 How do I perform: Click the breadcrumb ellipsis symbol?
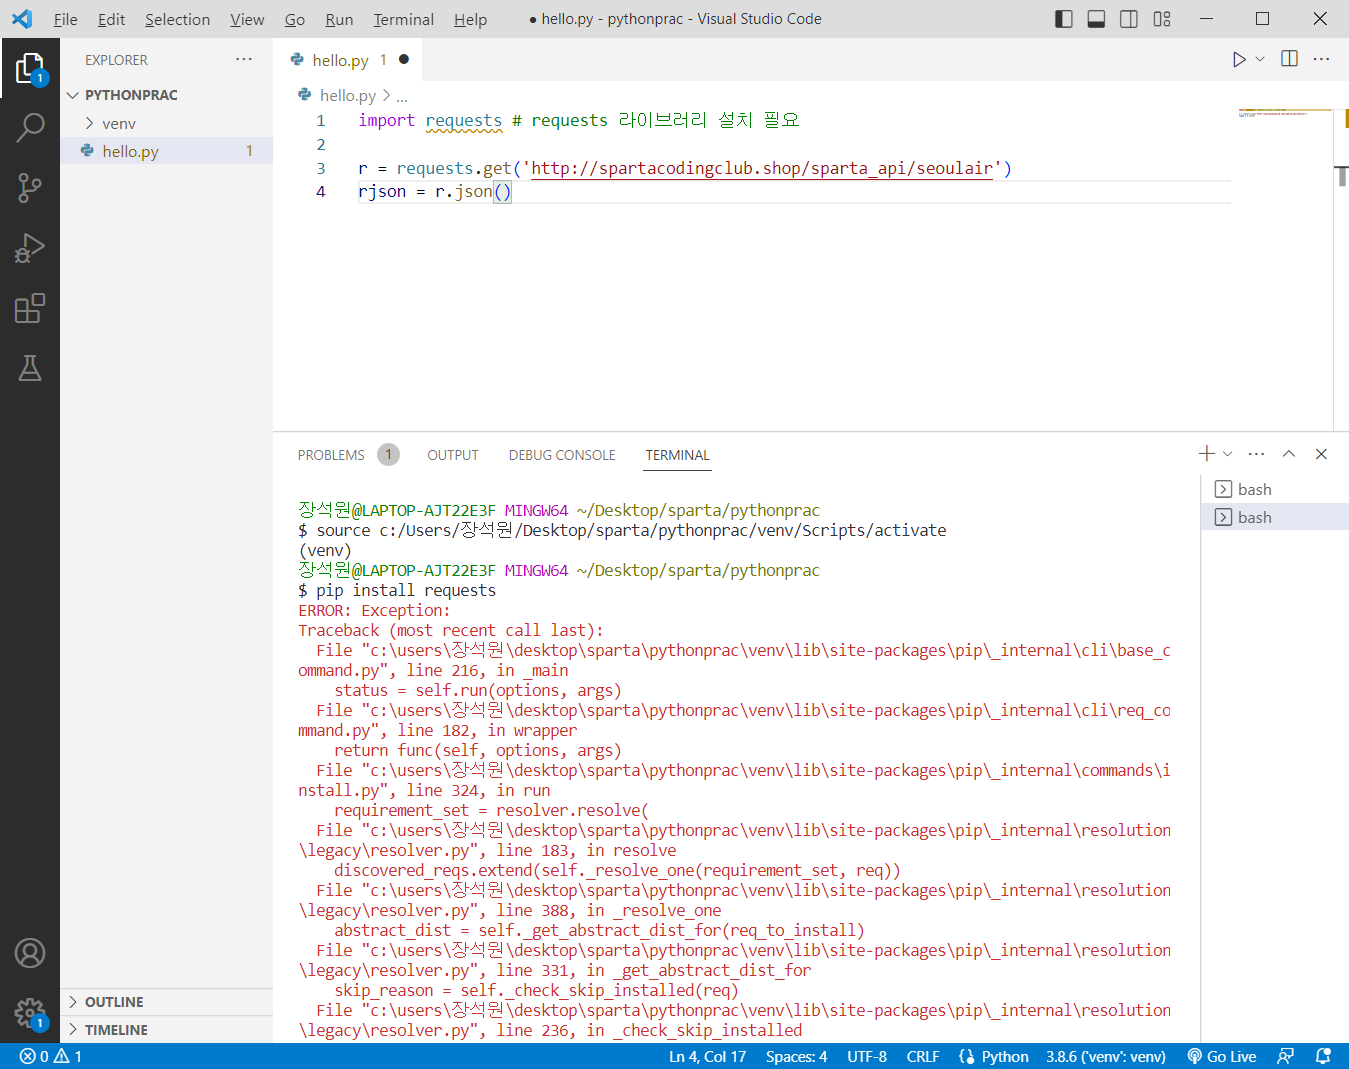click(402, 96)
